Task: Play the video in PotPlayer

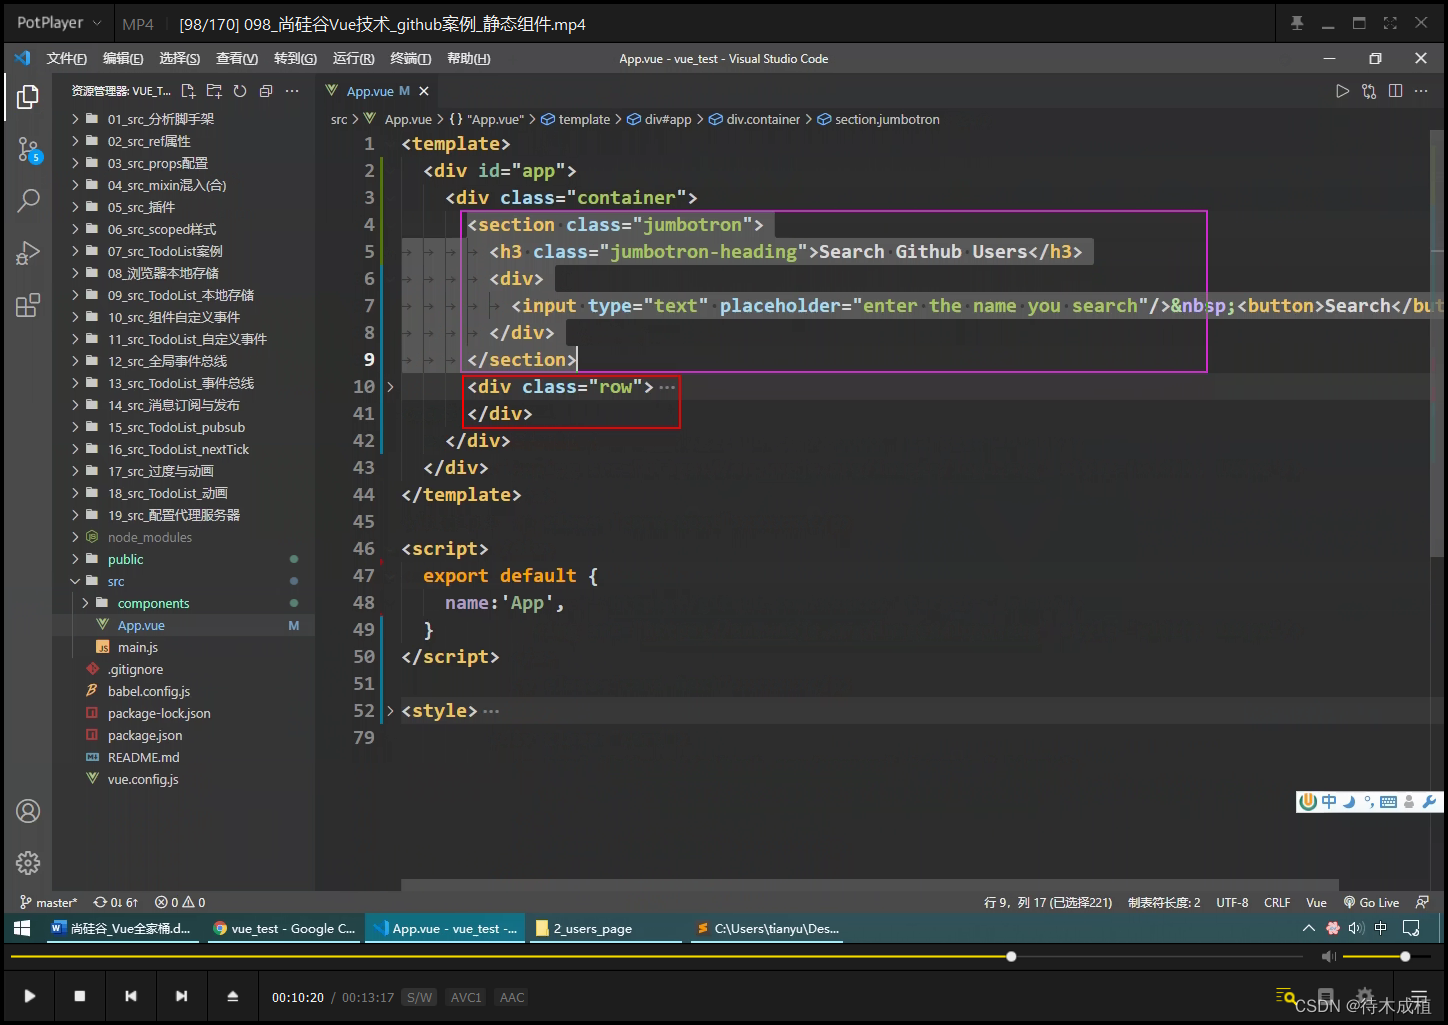Action: [30, 996]
